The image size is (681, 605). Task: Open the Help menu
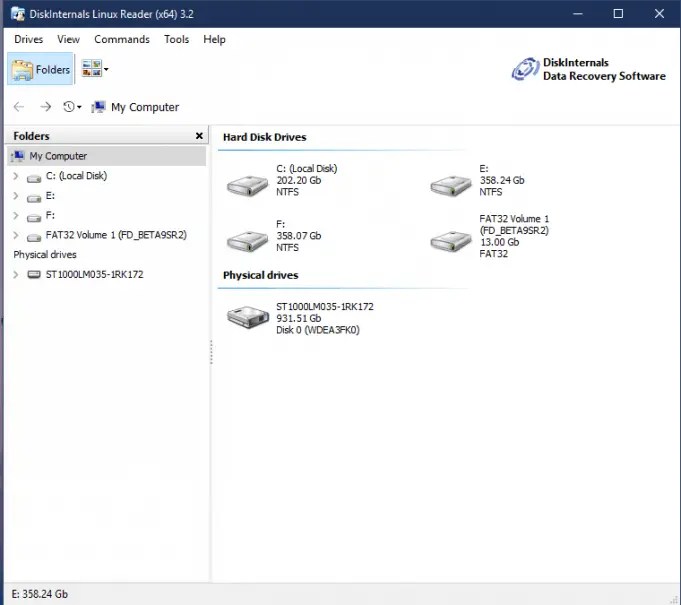214,39
